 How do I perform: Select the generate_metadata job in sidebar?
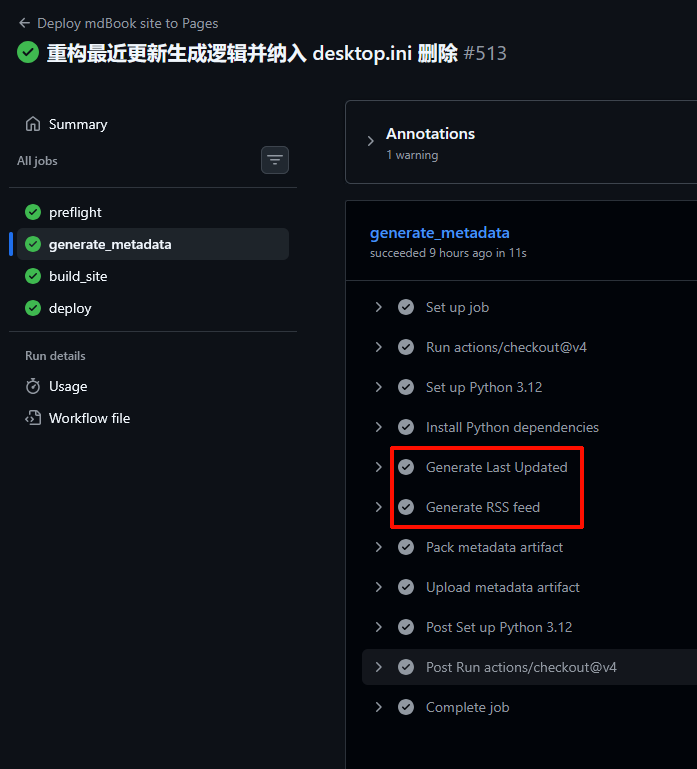coord(153,244)
